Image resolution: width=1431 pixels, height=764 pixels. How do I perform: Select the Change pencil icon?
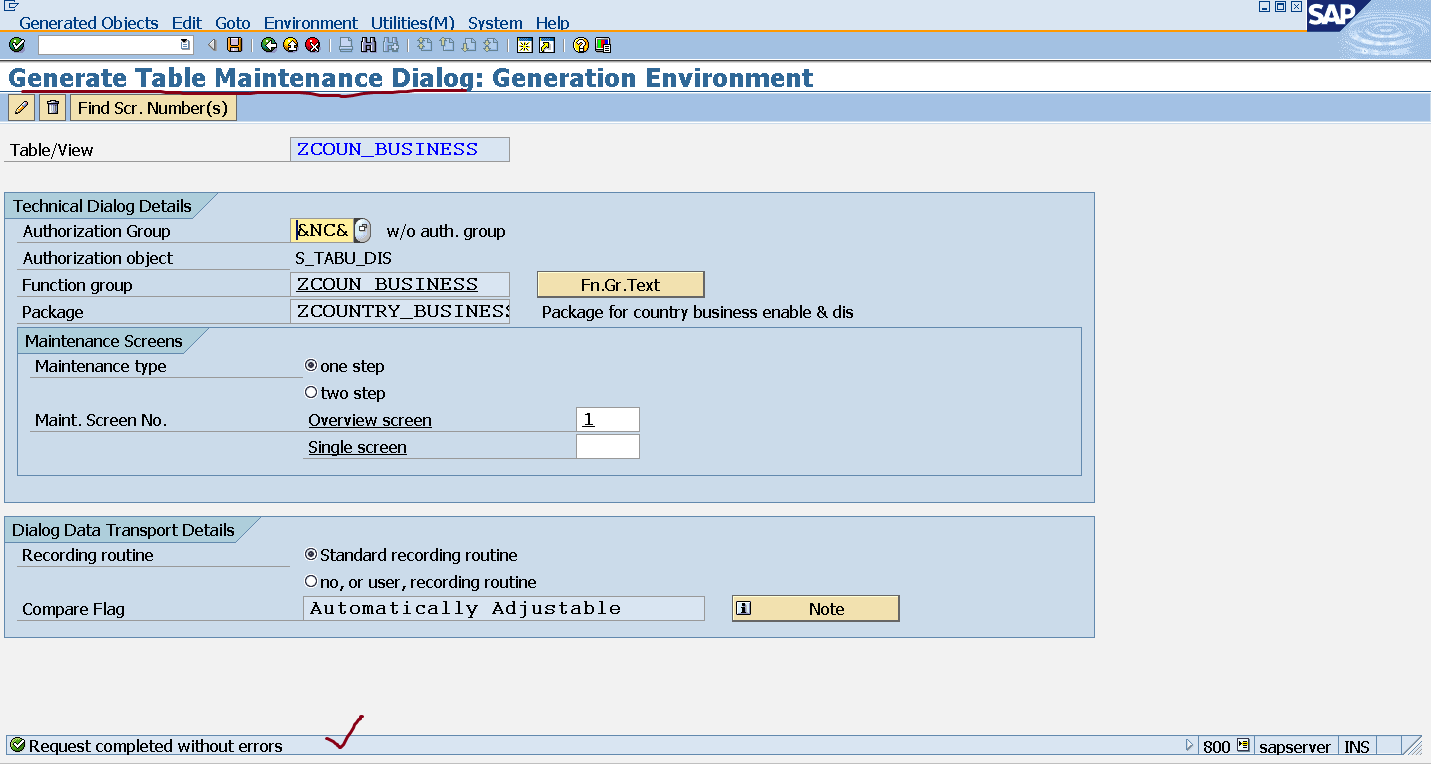click(x=21, y=107)
